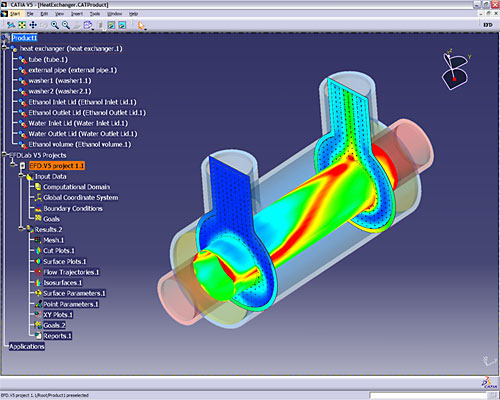Screen dimensions: 500x400
Task: Click the Surface Plots.1 icon
Action: [38, 261]
